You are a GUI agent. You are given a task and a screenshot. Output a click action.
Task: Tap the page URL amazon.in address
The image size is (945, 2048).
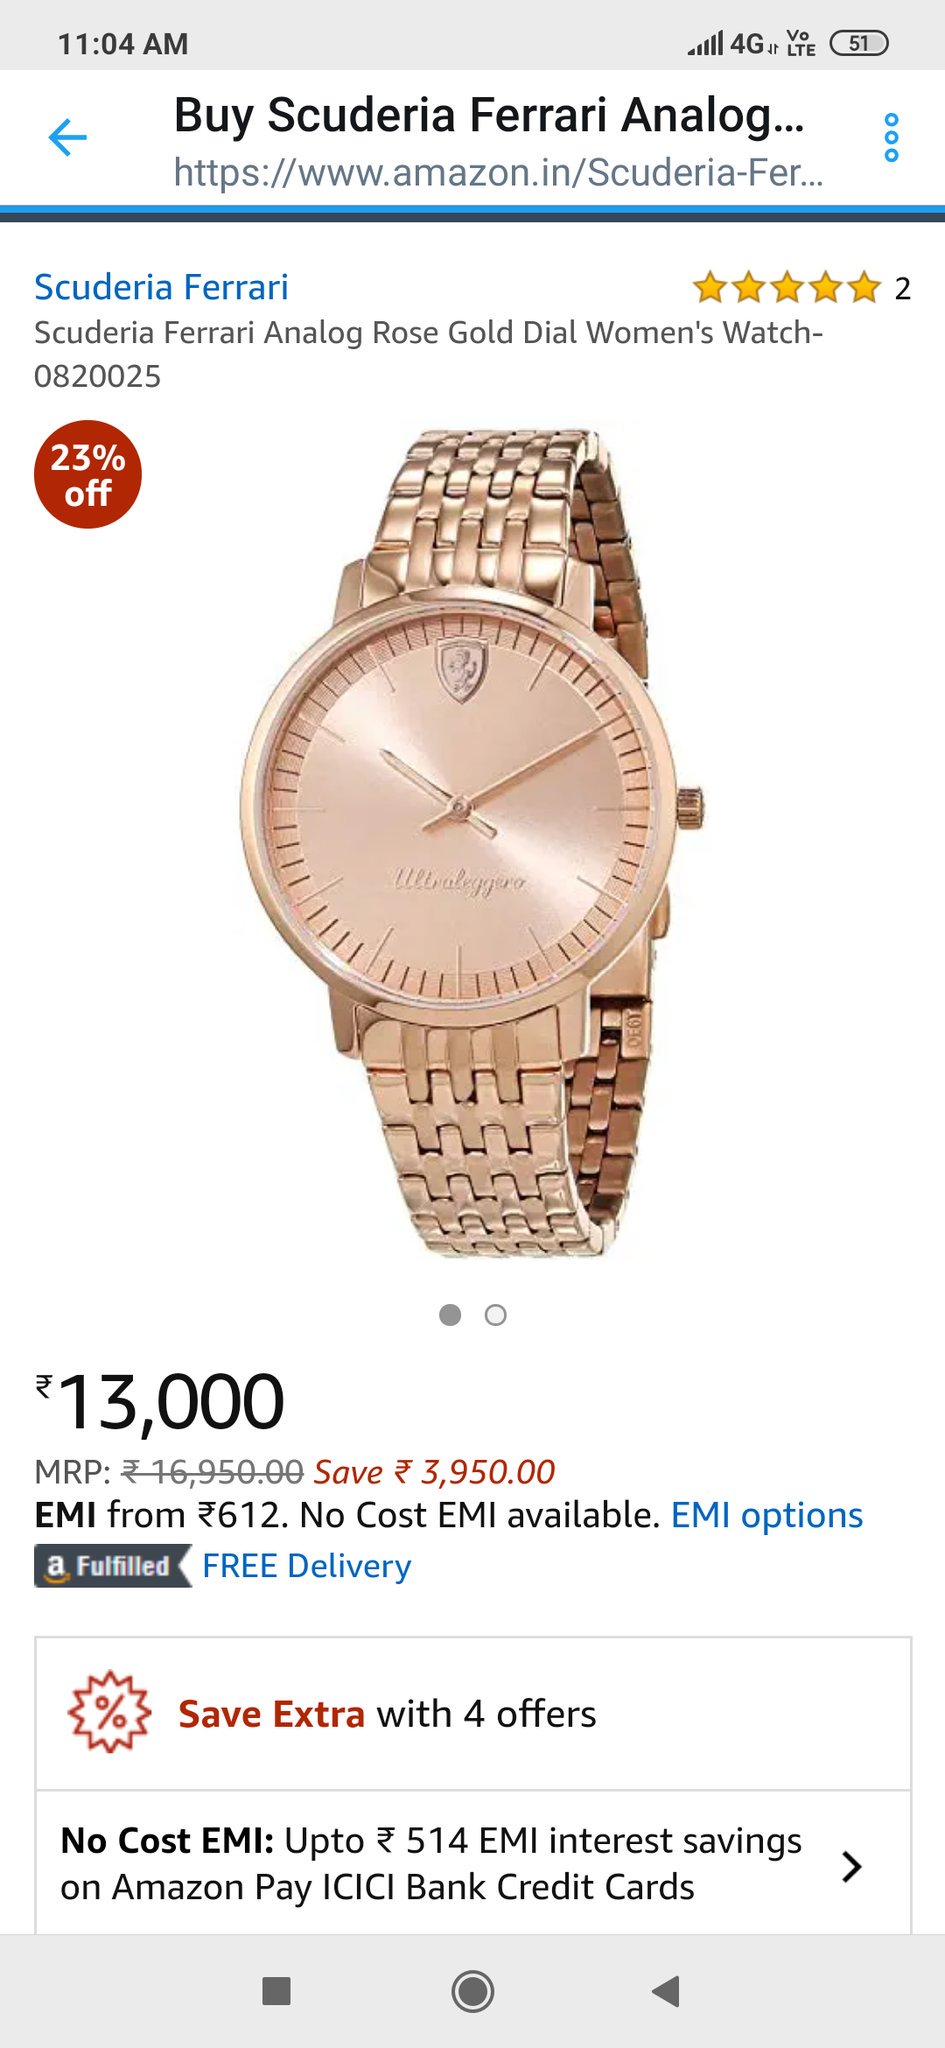tap(499, 173)
